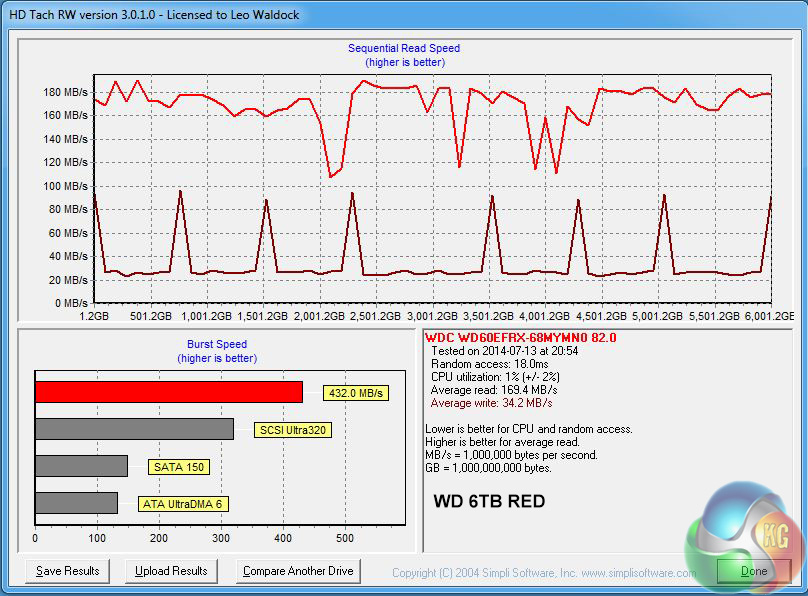The width and height of the screenshot is (808, 596).
Task: Click the Save Results button
Action: point(68,571)
